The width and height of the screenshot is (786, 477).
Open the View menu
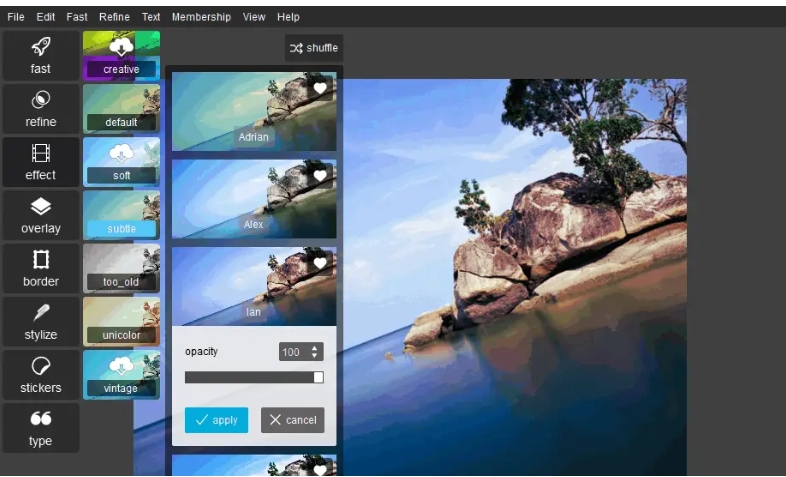pos(254,17)
